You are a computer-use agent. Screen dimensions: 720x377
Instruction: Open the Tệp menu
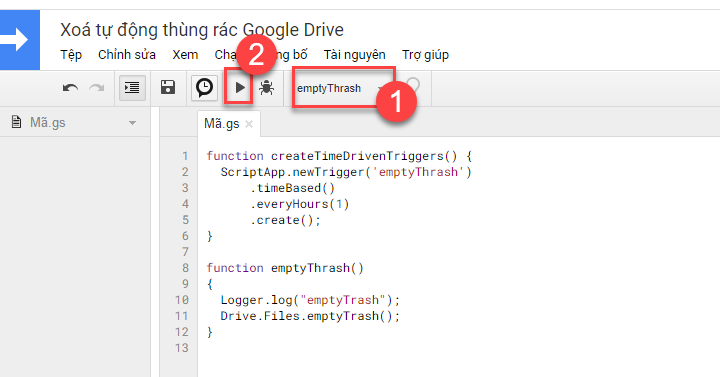pos(71,55)
